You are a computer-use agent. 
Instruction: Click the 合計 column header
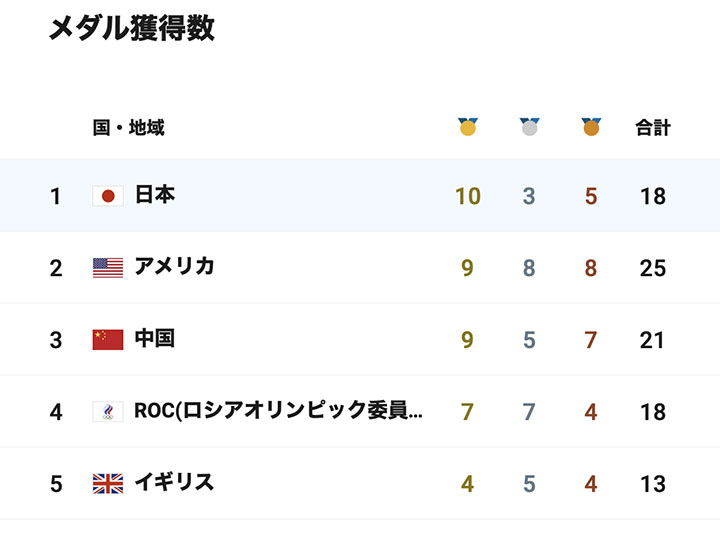point(652,127)
